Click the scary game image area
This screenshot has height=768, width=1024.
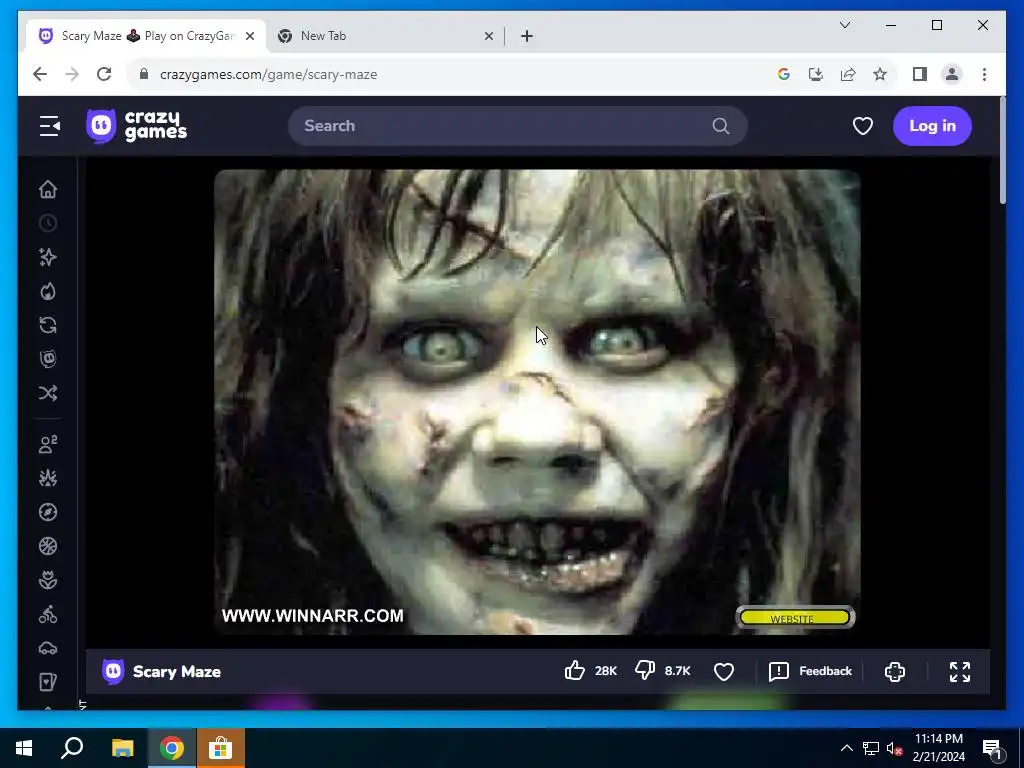(x=537, y=402)
